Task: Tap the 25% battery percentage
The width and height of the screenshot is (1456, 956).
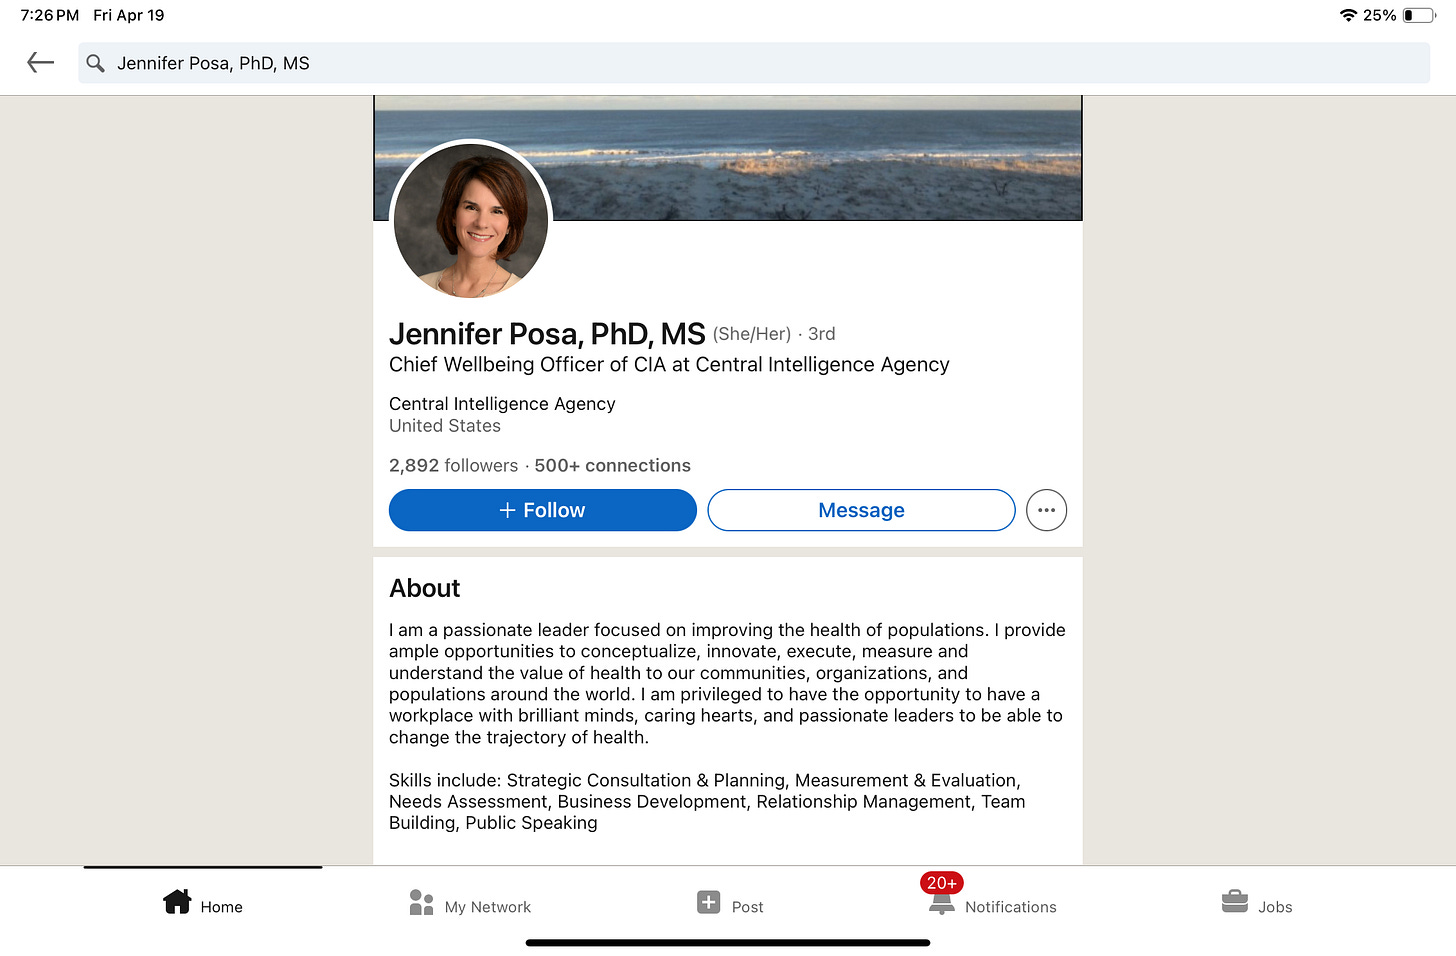Action: (x=1380, y=15)
